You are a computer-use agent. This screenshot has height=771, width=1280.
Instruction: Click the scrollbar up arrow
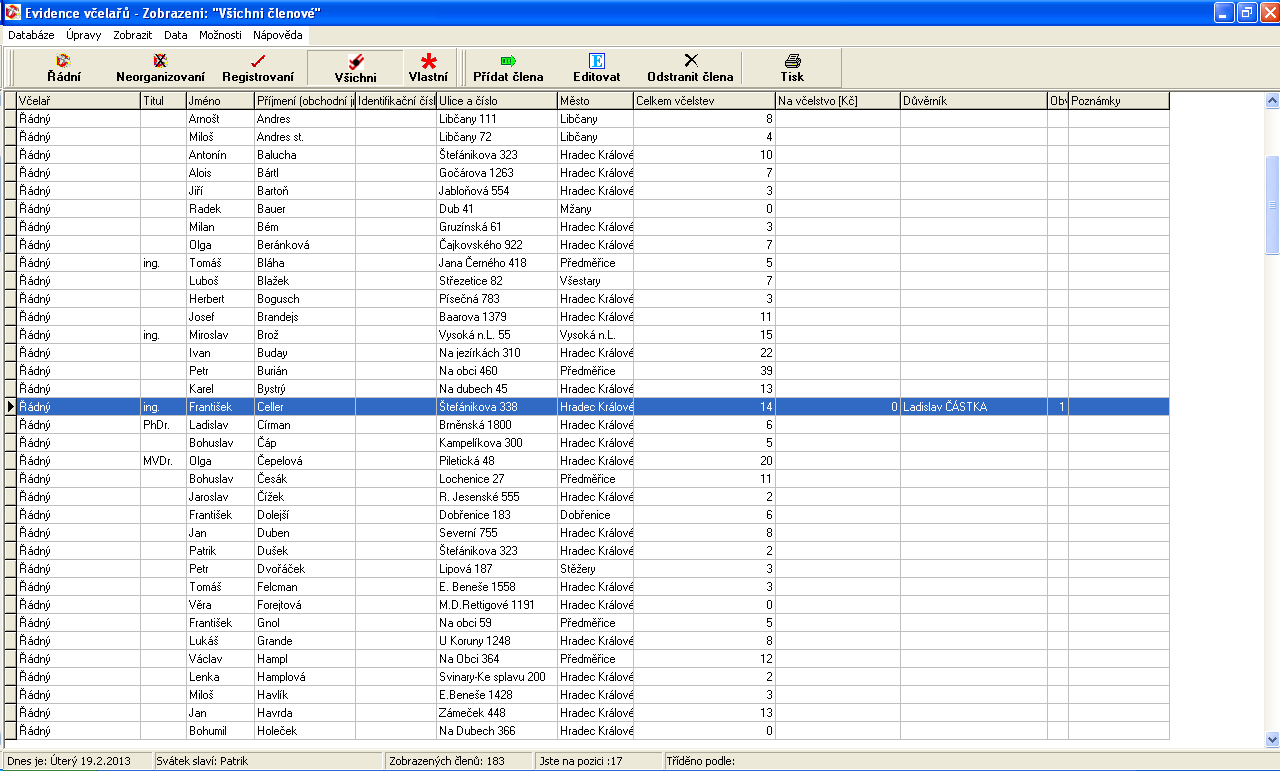tap(1272, 101)
